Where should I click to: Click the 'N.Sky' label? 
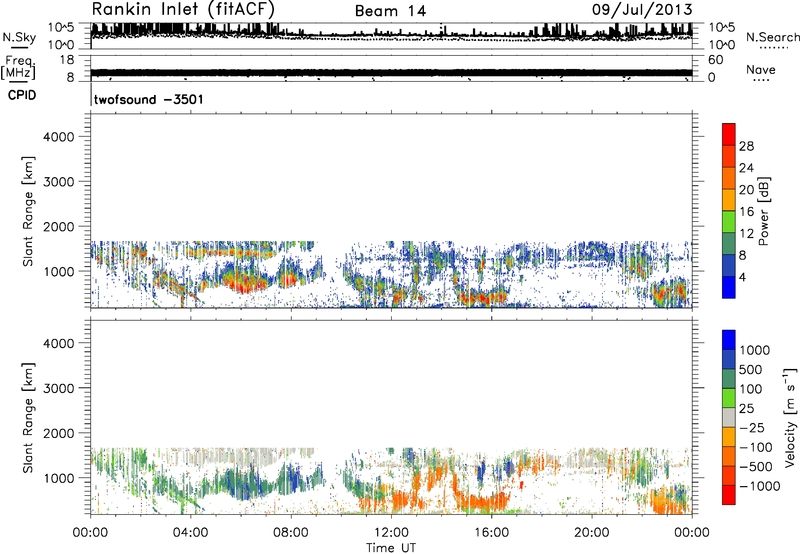pos(19,37)
